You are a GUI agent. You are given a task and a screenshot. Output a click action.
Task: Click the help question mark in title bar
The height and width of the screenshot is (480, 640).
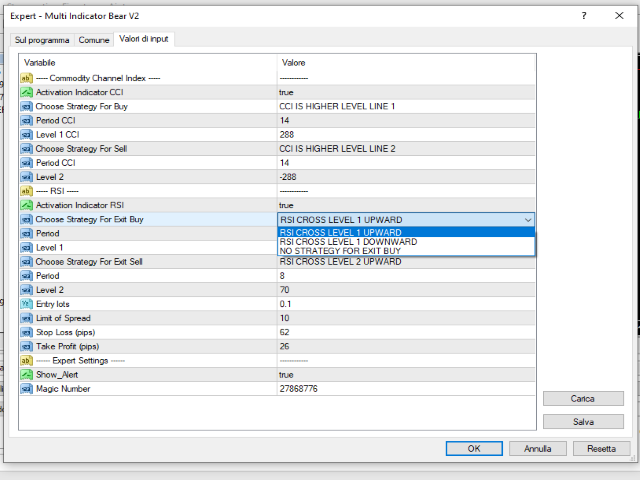(582, 17)
